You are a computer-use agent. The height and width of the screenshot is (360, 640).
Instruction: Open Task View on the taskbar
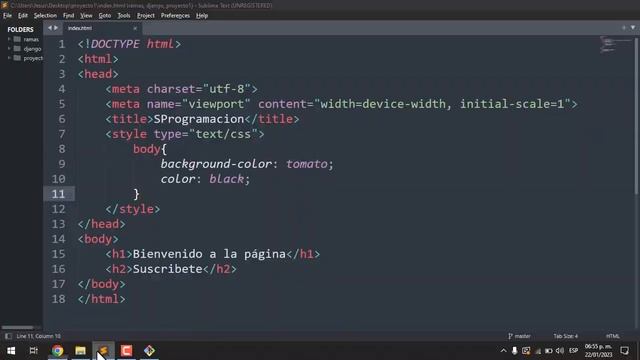(34, 351)
